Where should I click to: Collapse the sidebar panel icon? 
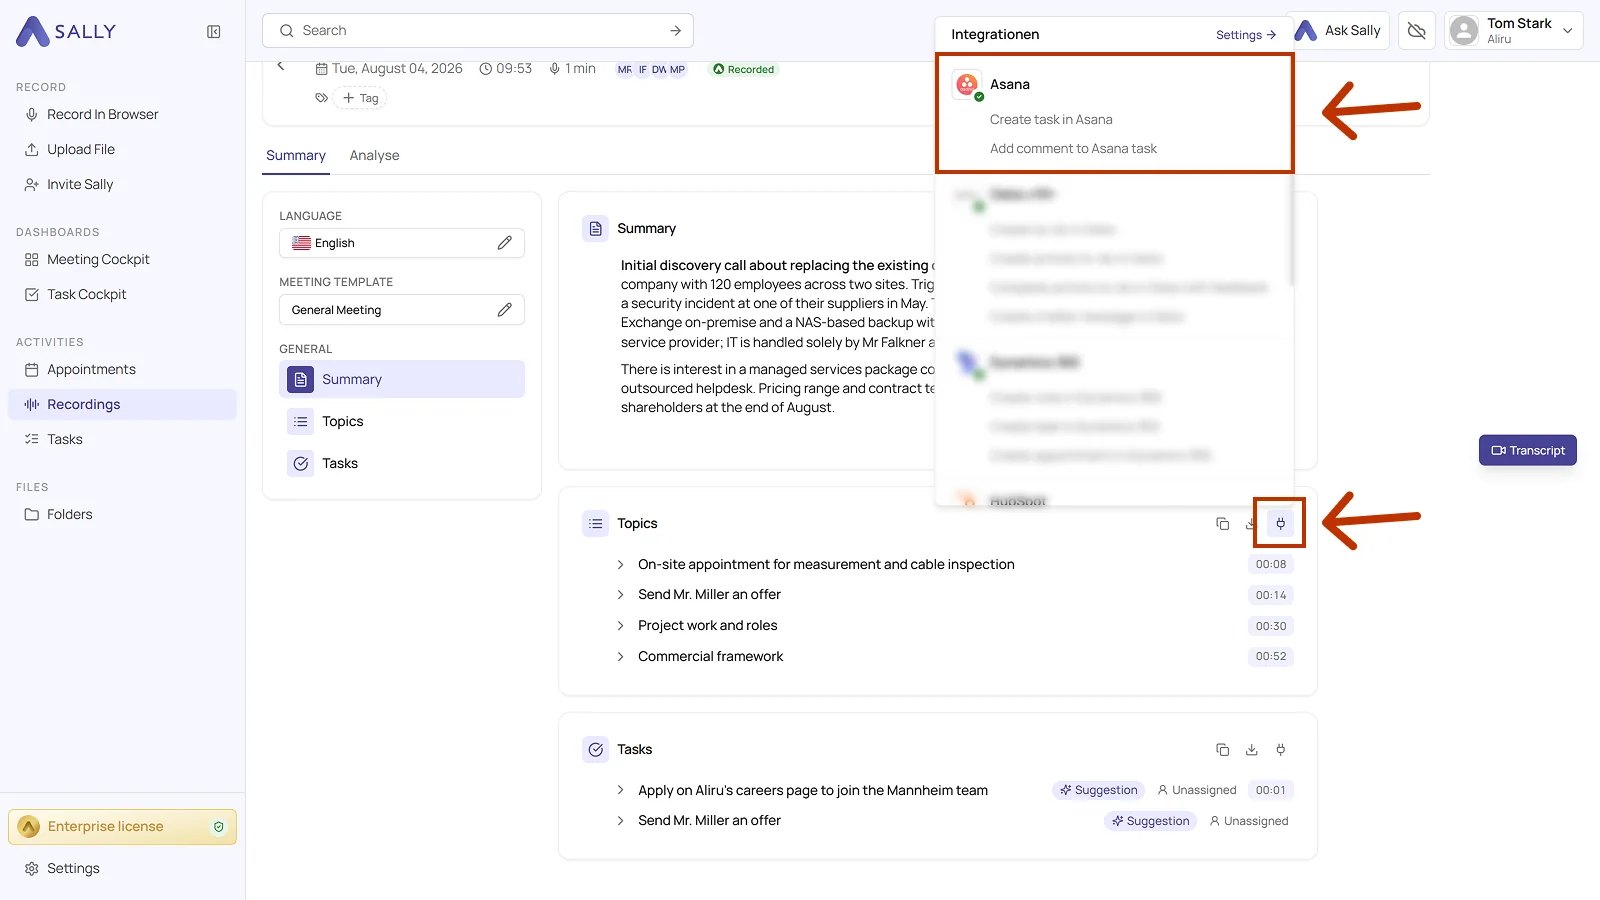tap(214, 32)
